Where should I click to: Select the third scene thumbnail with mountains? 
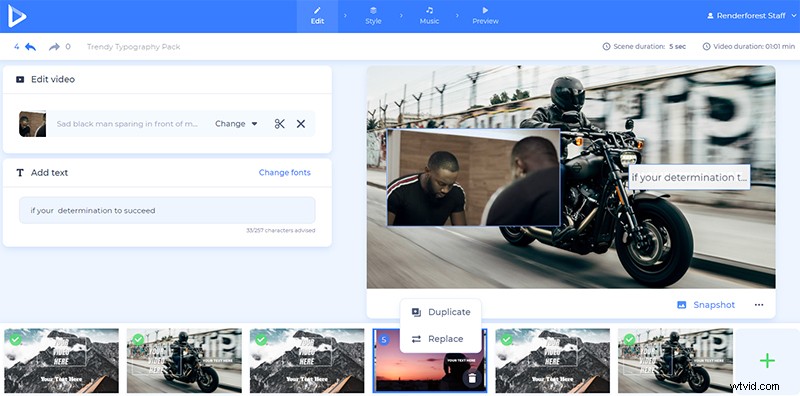pos(307,361)
